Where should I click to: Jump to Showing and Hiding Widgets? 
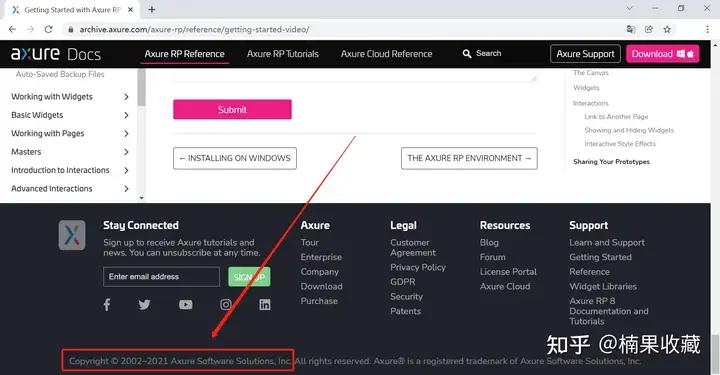[629, 130]
